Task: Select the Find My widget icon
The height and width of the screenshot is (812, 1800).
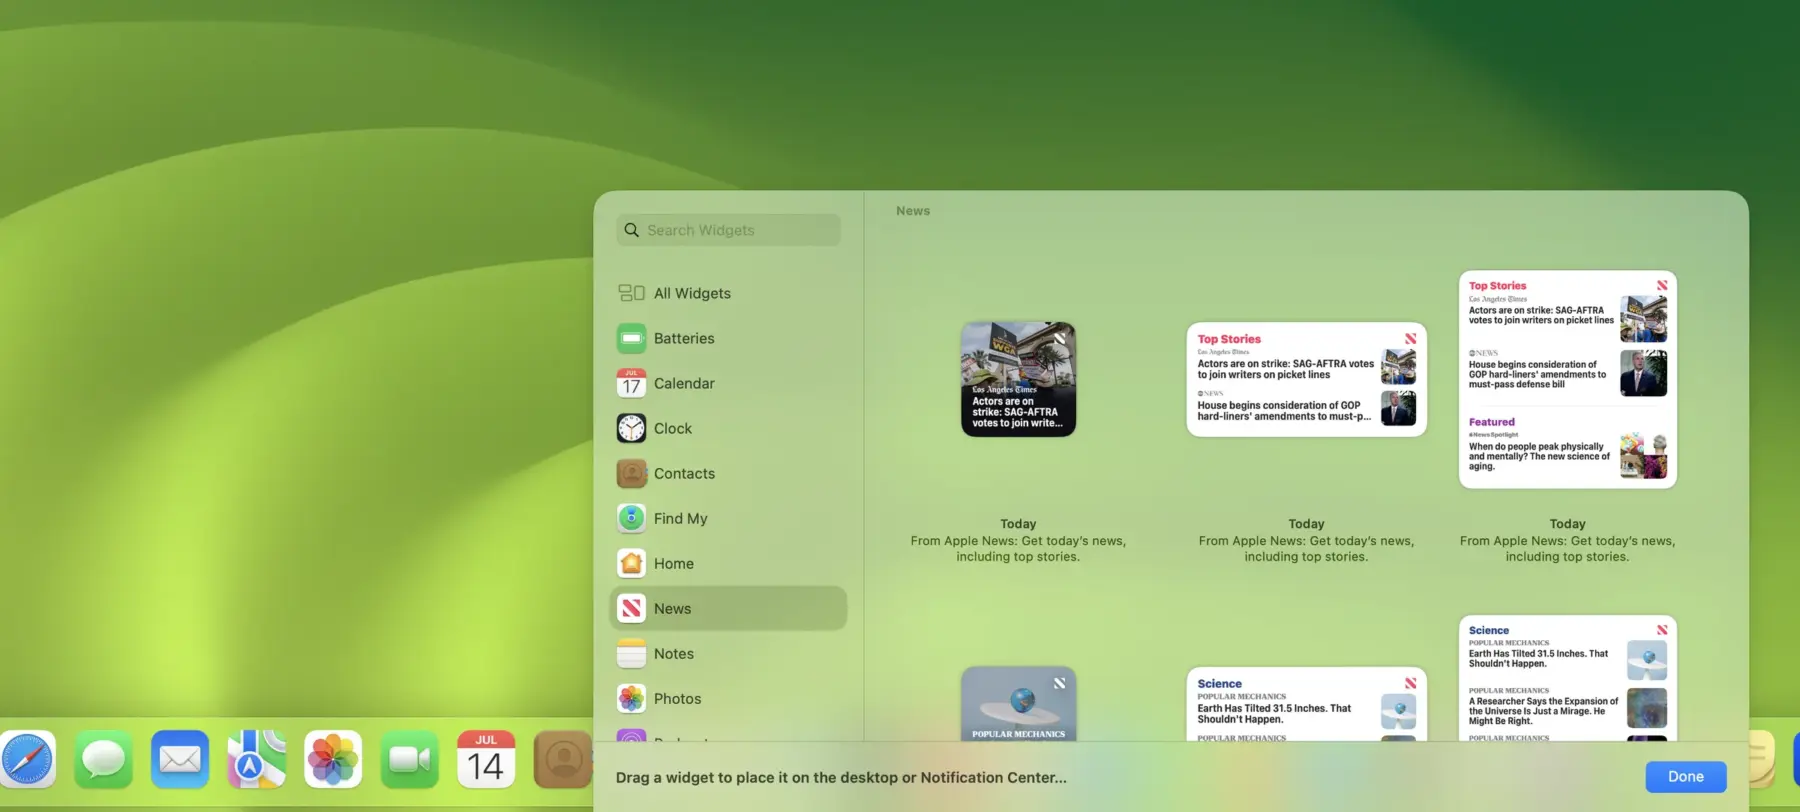Action: pyautogui.click(x=631, y=518)
